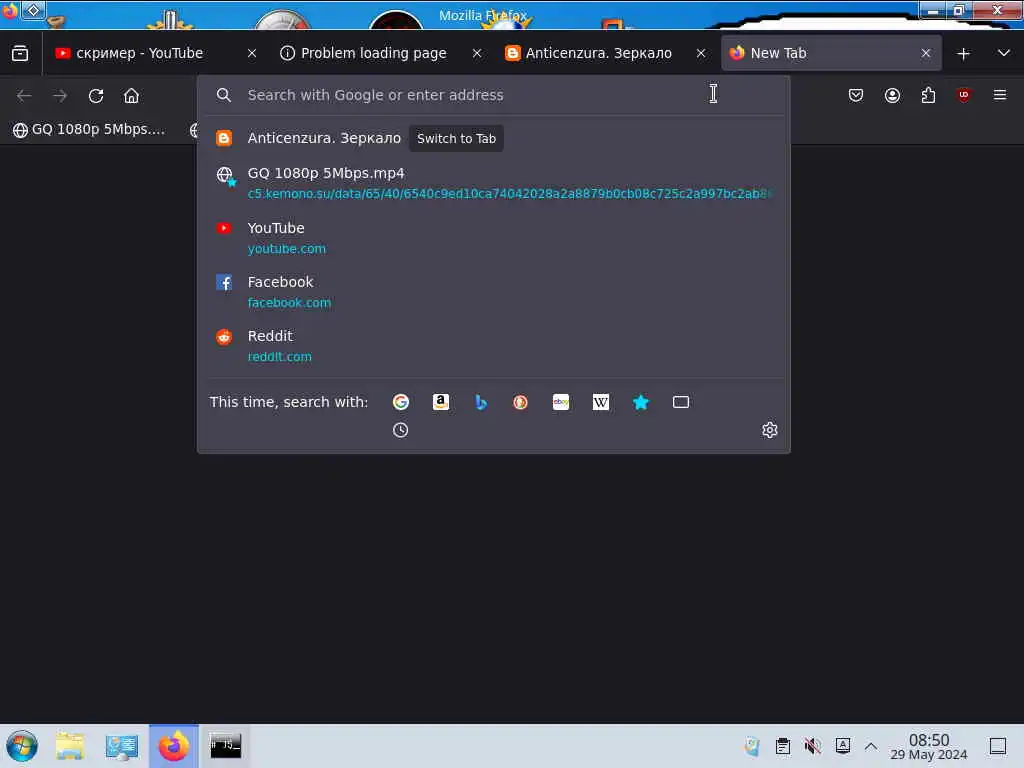
Task: Open terminal from taskbar
Action: point(225,746)
